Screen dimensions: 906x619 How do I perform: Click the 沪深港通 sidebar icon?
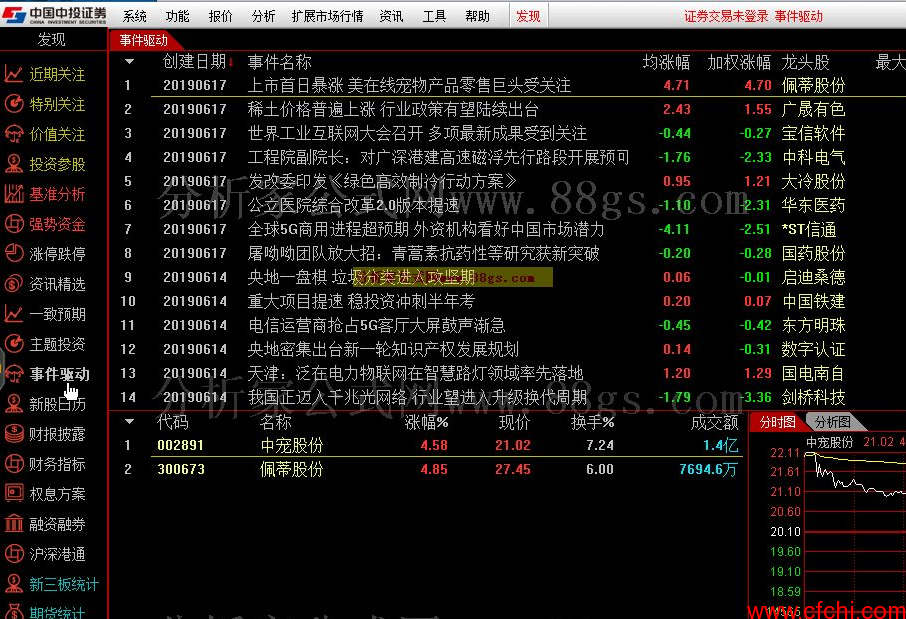13,554
